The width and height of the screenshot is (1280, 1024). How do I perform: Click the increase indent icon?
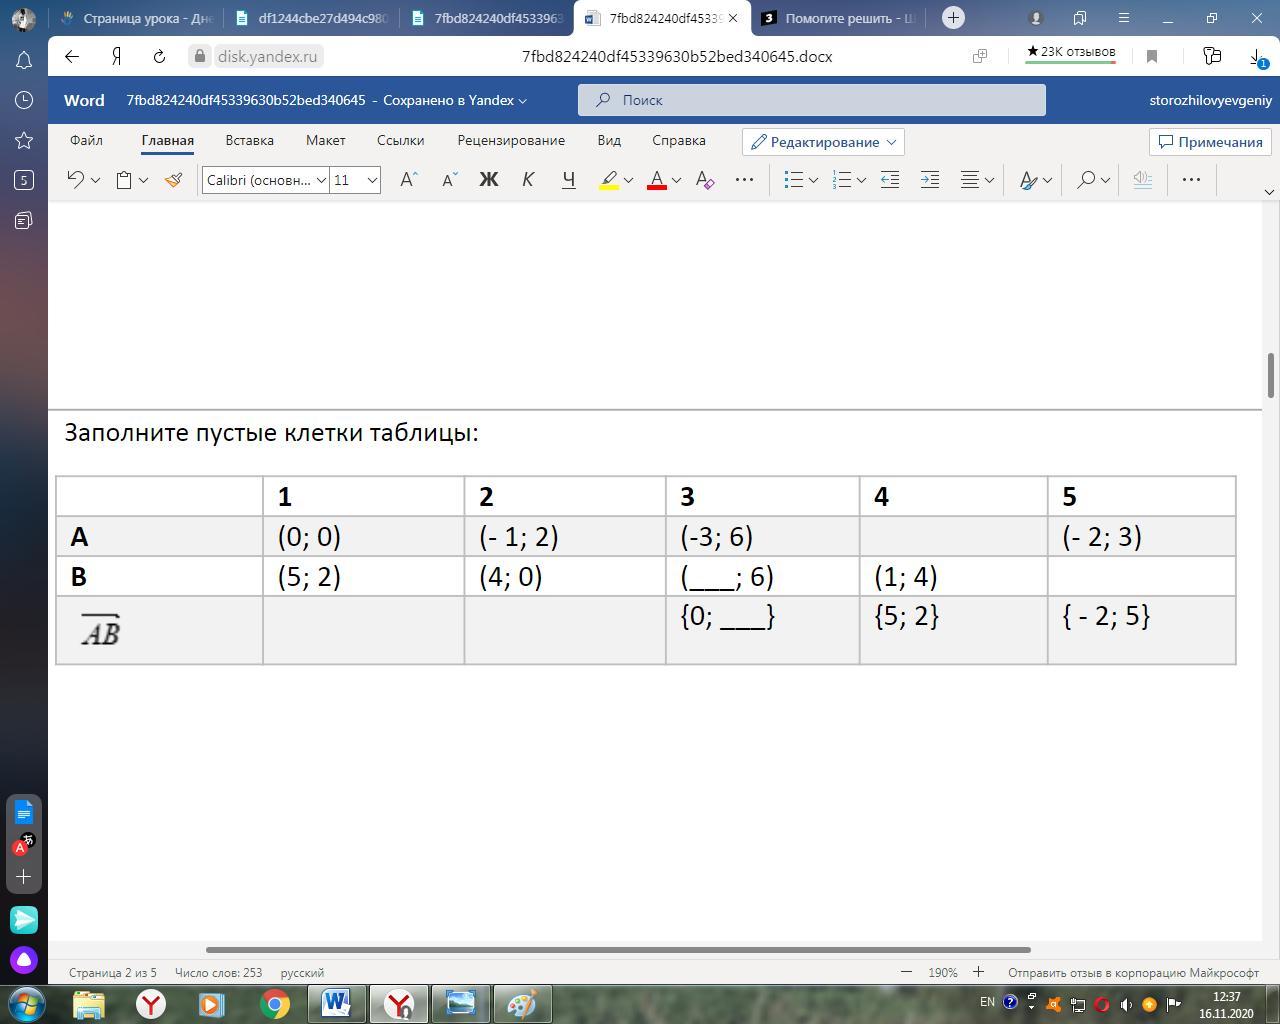(x=929, y=180)
